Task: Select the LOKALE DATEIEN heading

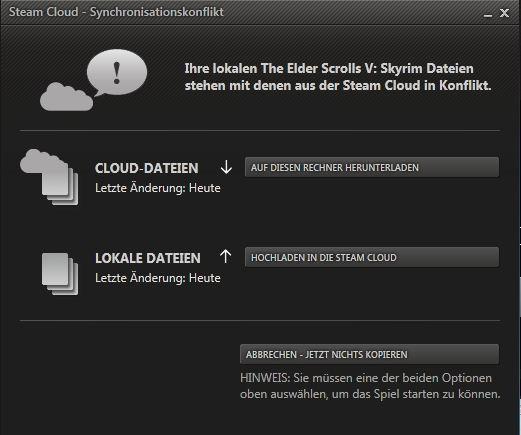Action: click(148, 258)
